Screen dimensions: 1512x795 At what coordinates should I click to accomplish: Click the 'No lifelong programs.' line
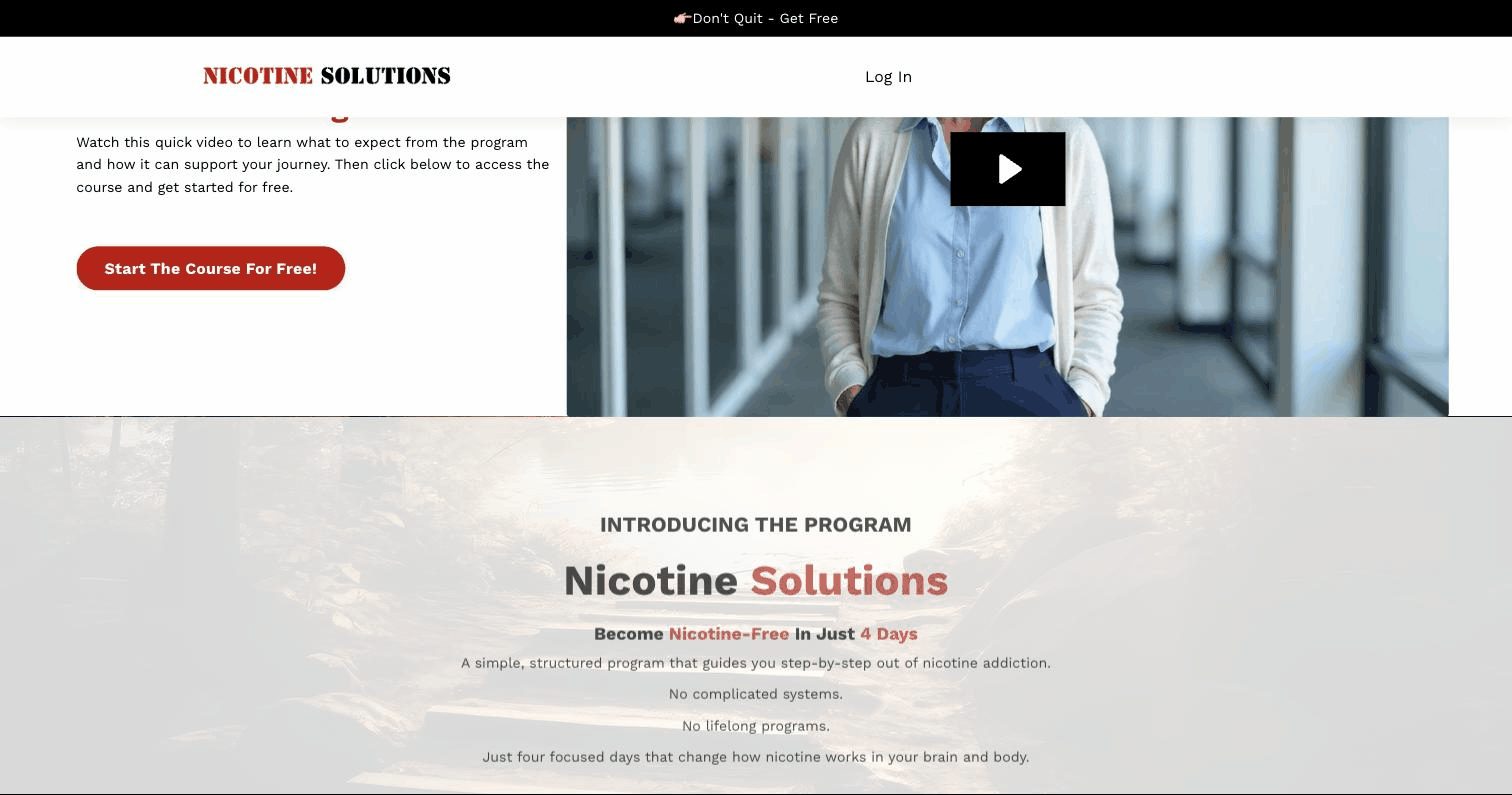coord(756,726)
